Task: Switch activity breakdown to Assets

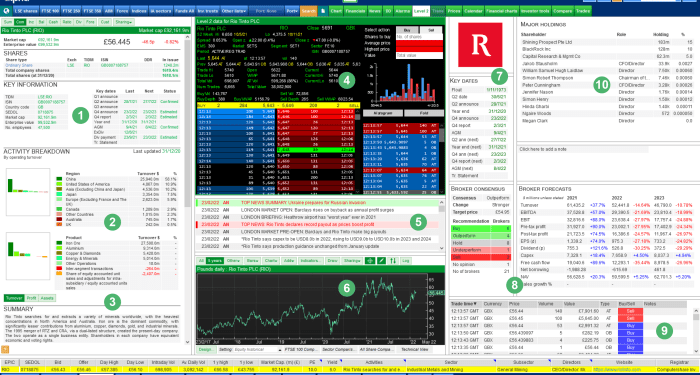Action: [x=46, y=297]
